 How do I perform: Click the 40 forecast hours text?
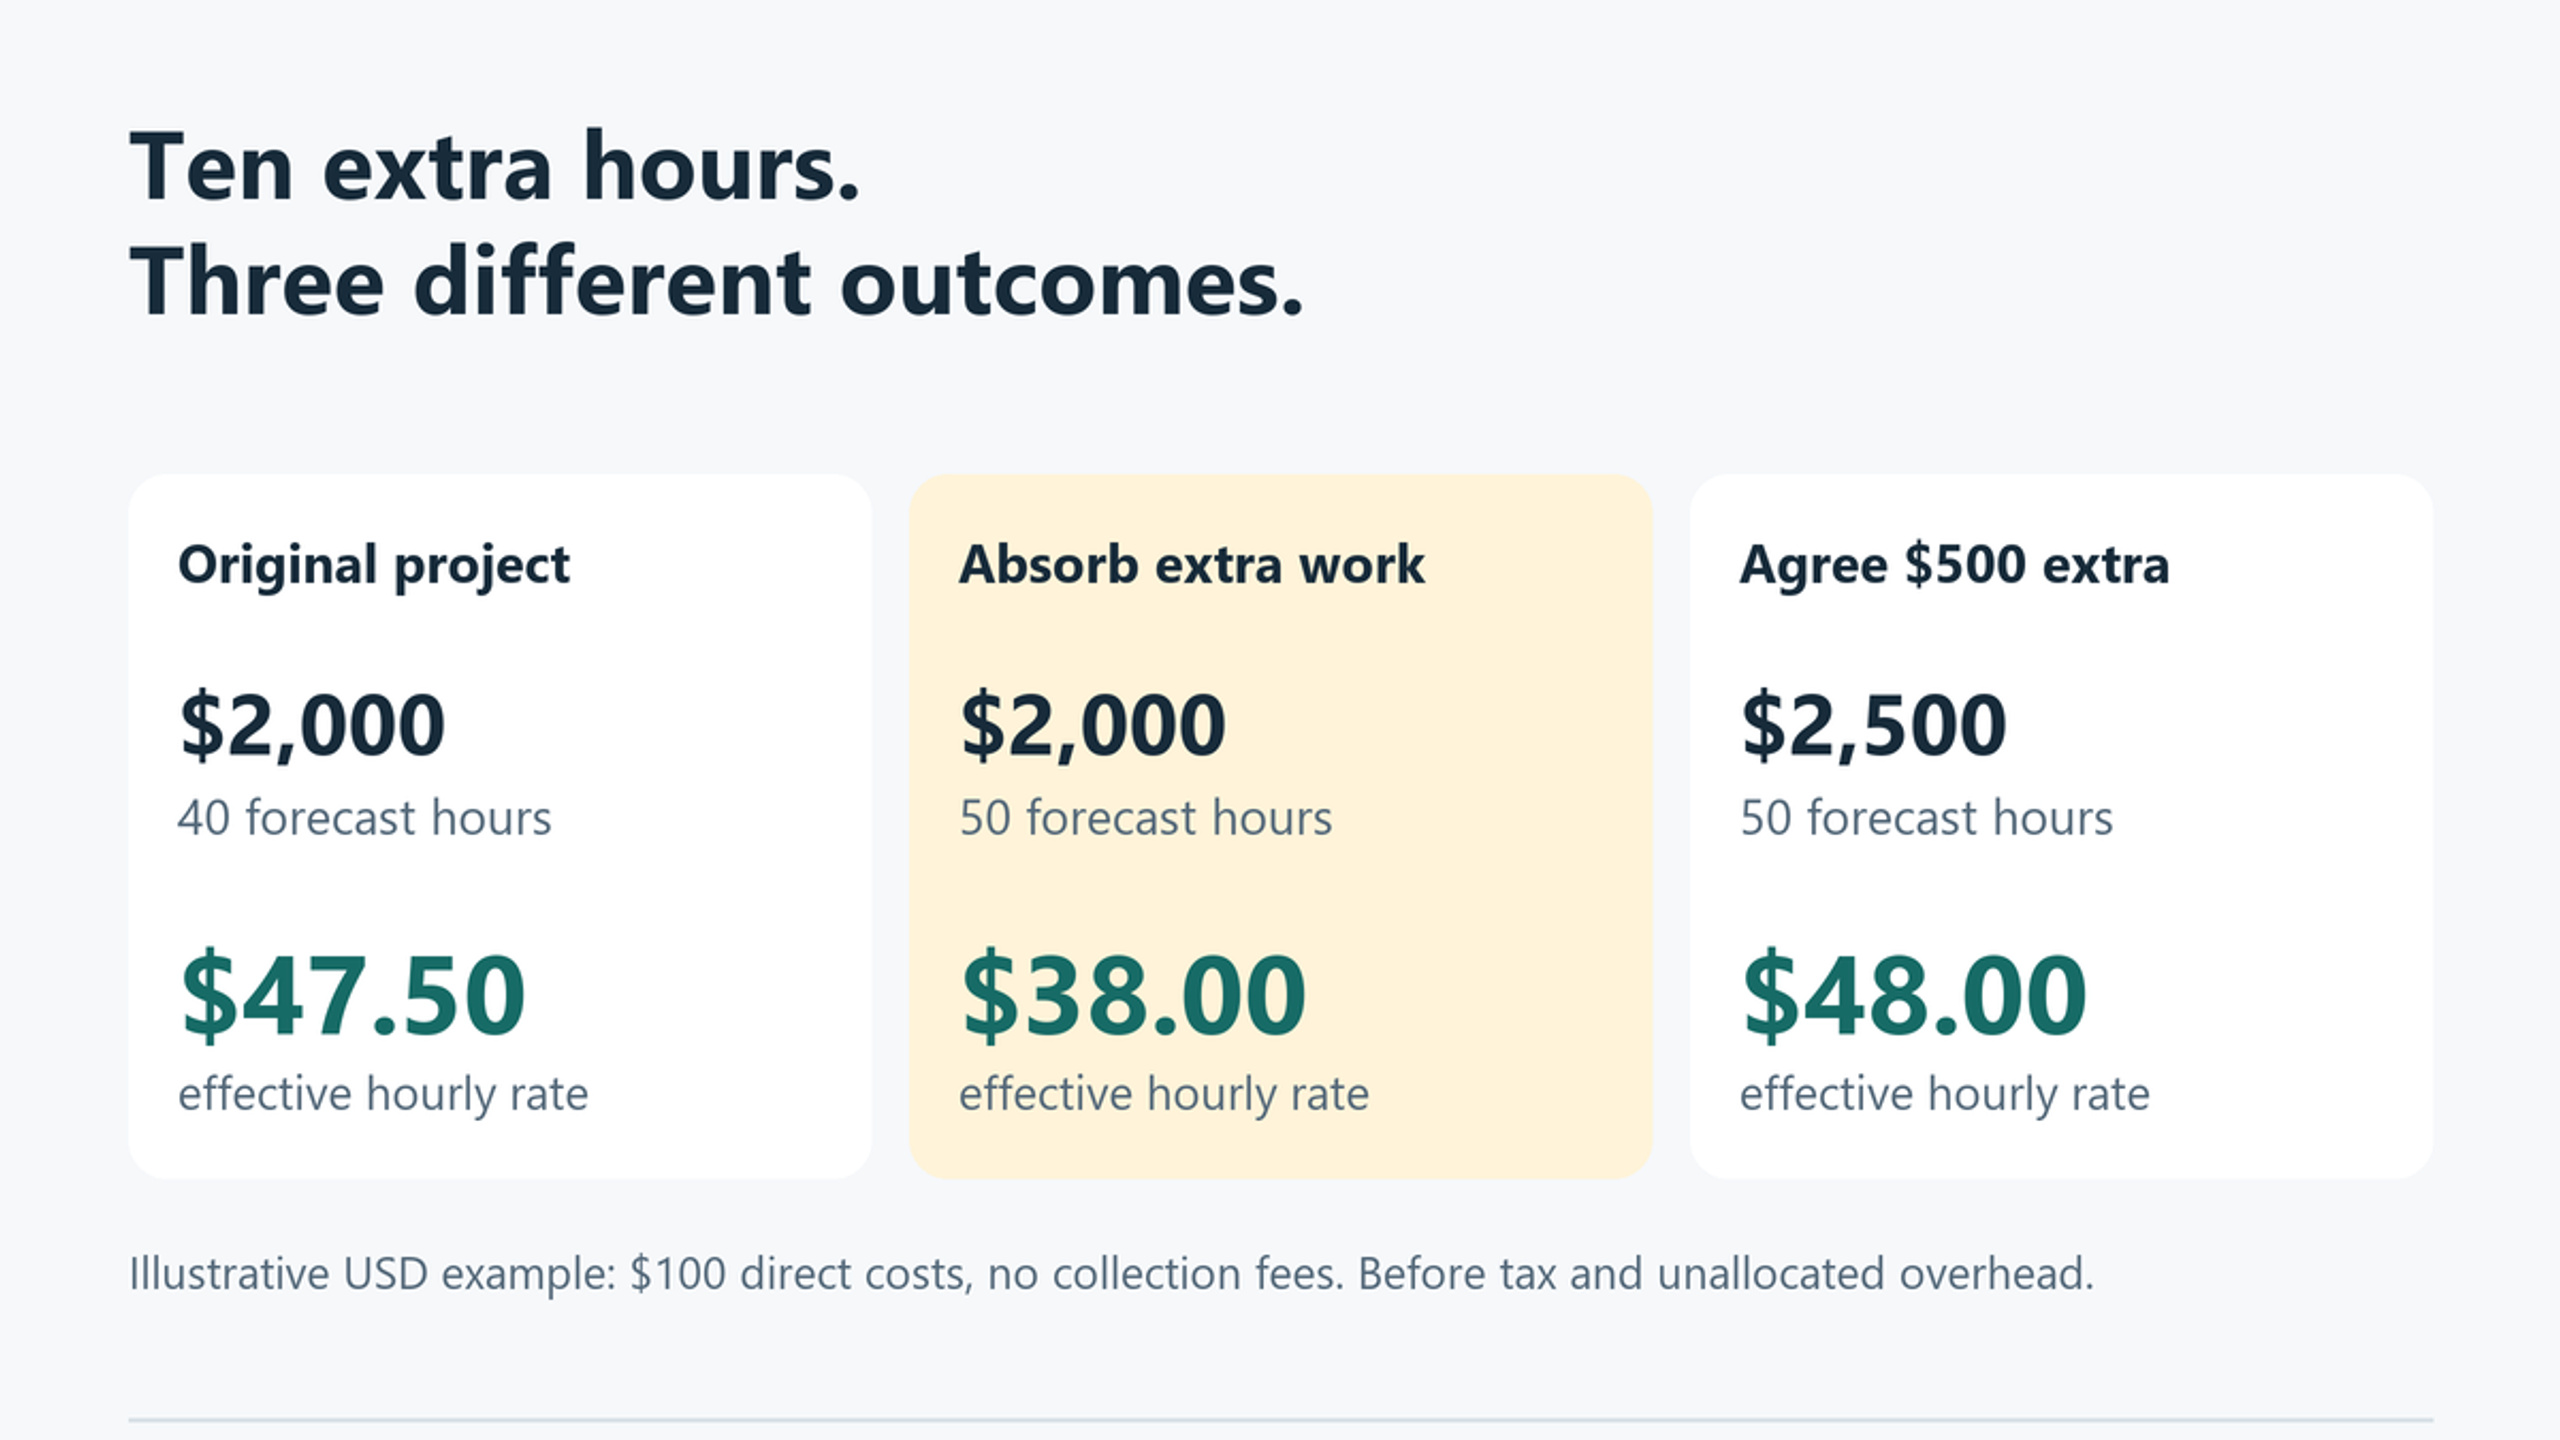(364, 818)
